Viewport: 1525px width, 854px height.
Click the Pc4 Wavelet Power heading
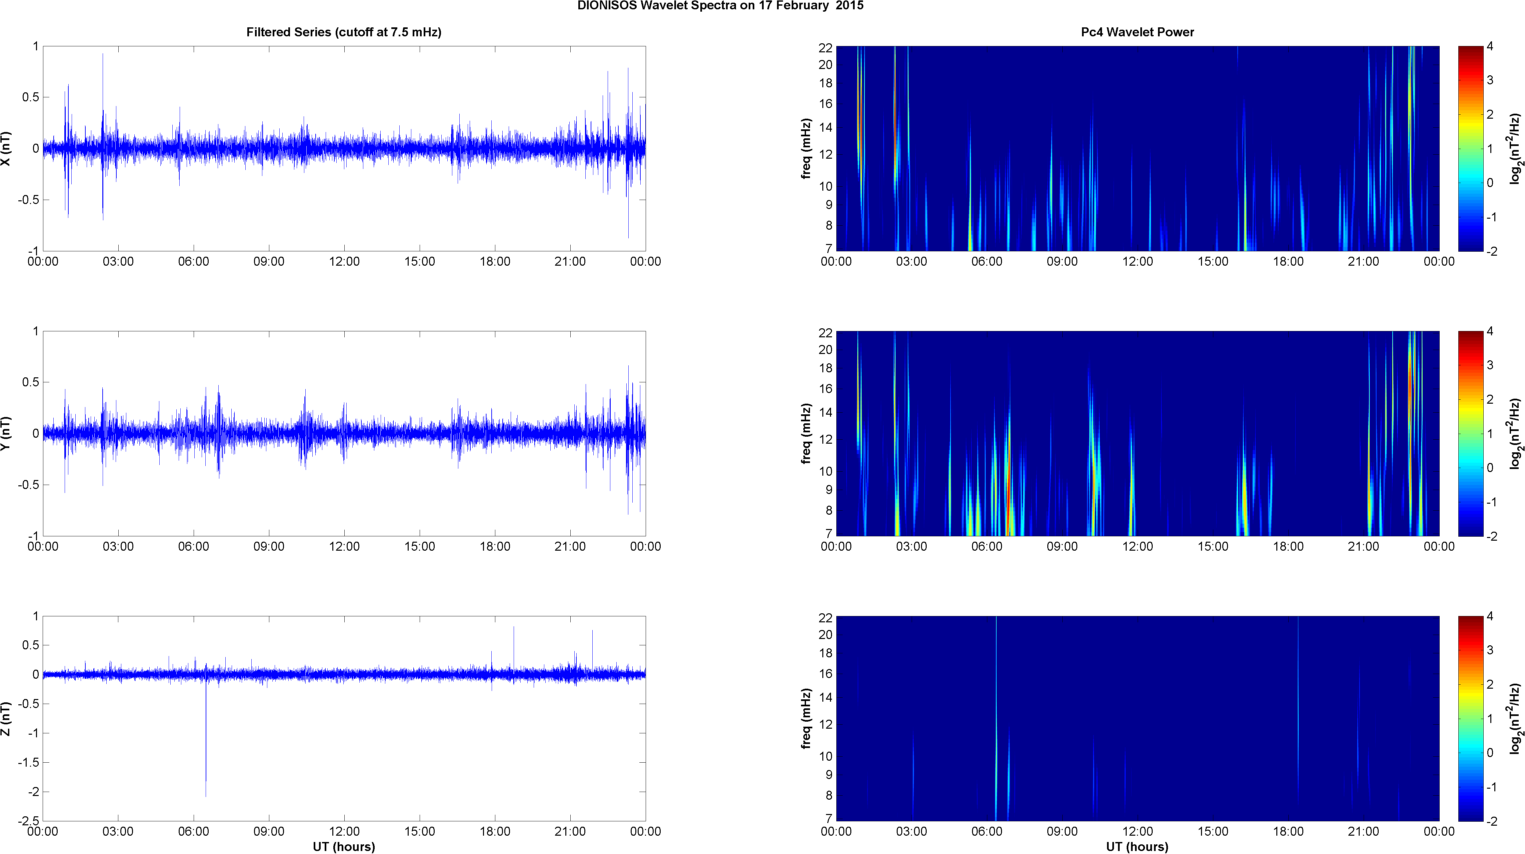tap(1137, 32)
